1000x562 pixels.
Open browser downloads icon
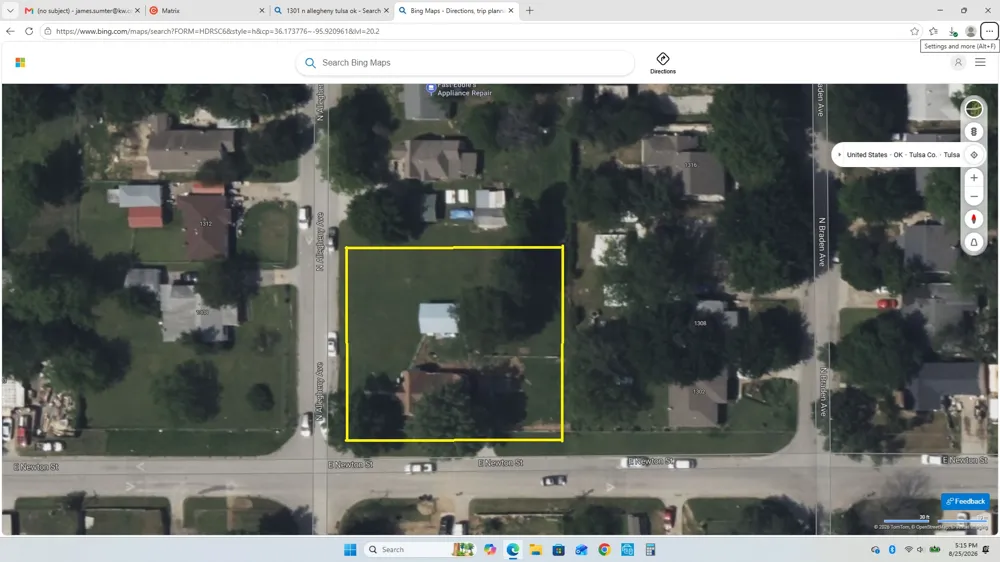(x=953, y=31)
